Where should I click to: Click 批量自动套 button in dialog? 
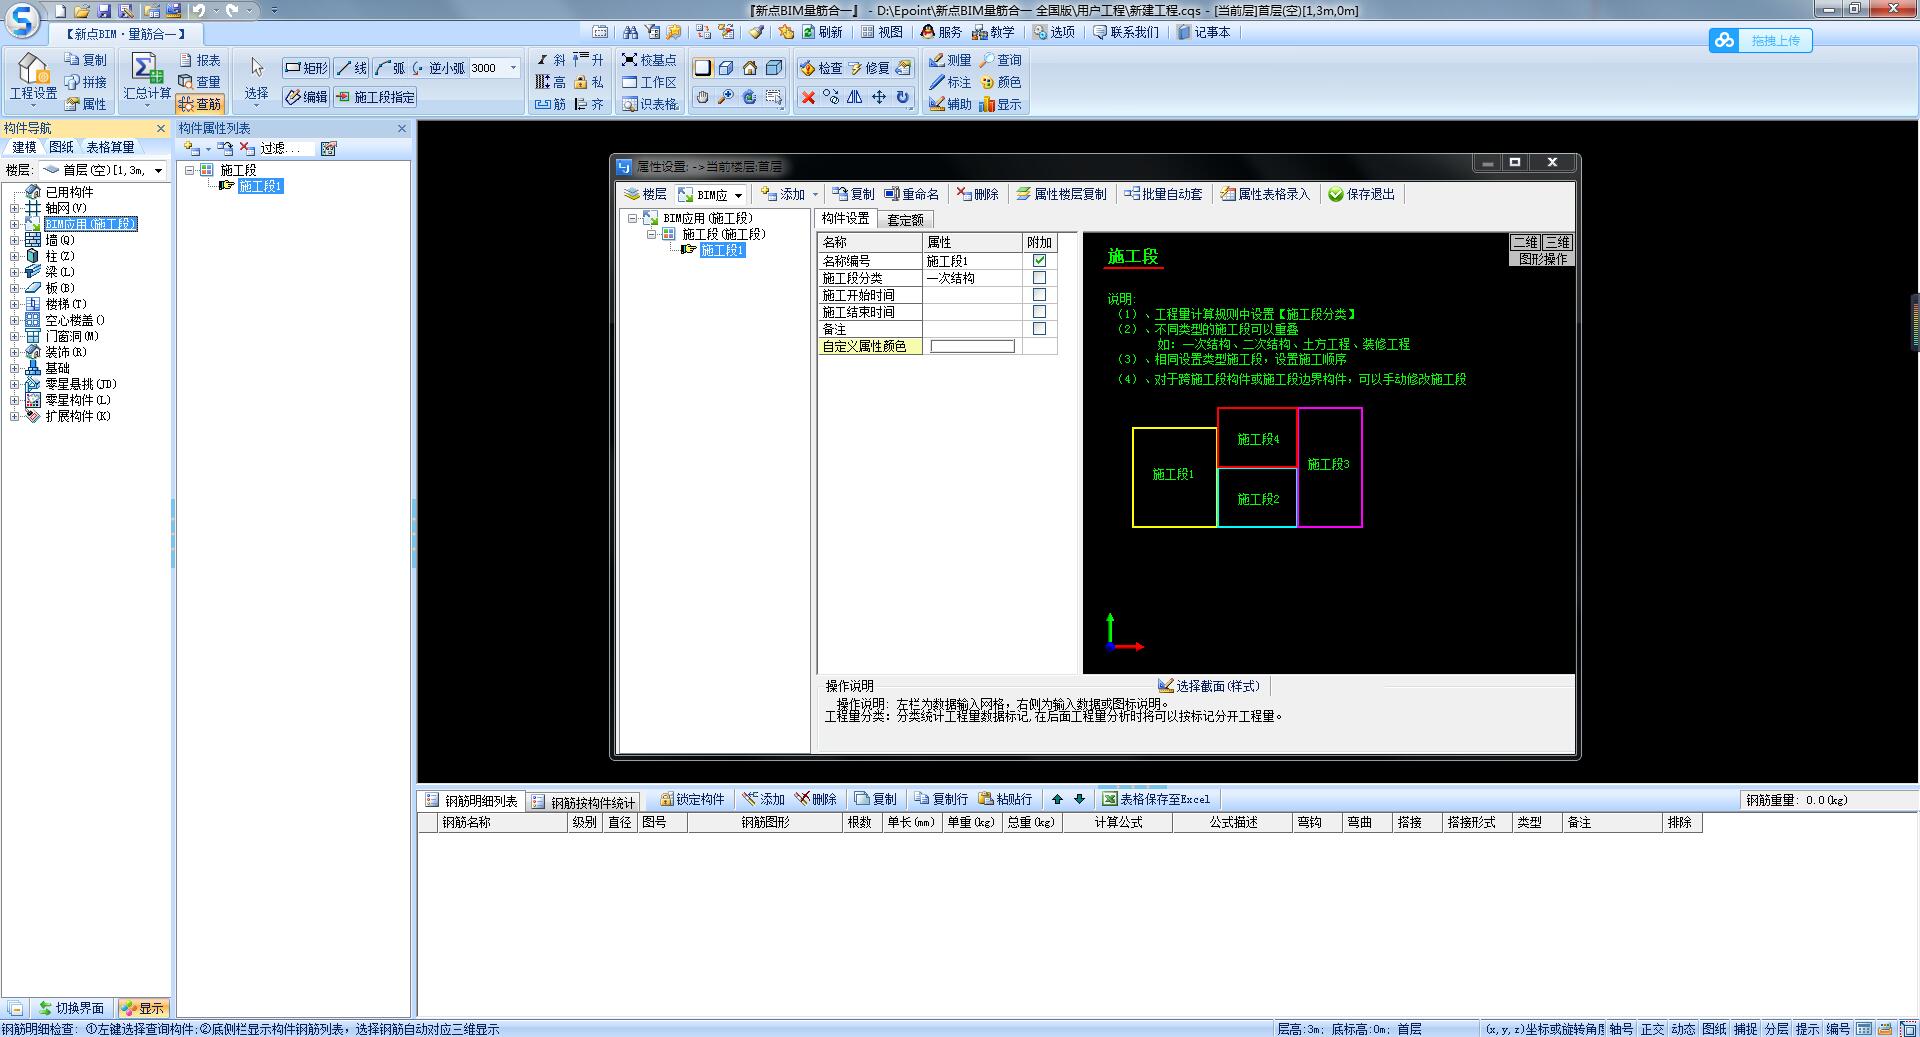click(1164, 194)
